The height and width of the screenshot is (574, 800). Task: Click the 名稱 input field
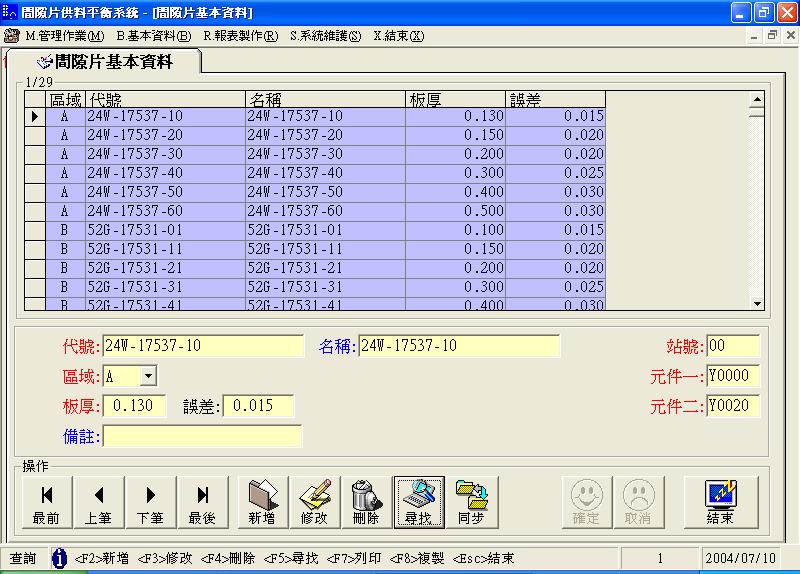(459, 346)
